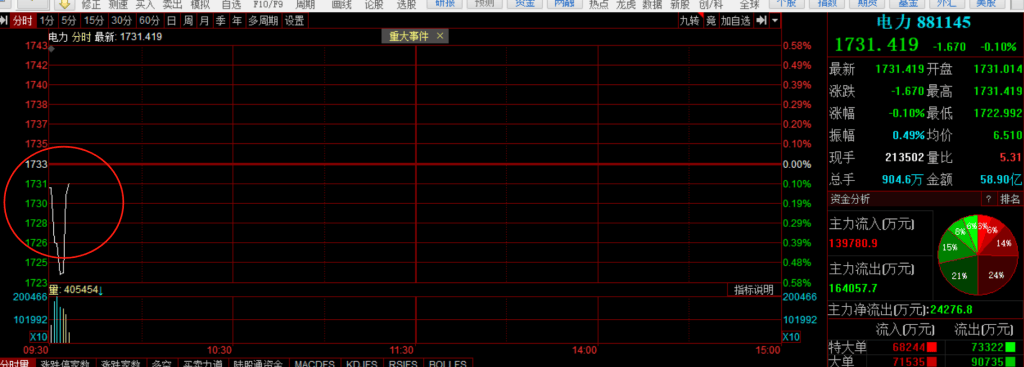Click the question mark help icon in 资金分析
The height and width of the screenshot is (367, 1024).
coord(988,199)
